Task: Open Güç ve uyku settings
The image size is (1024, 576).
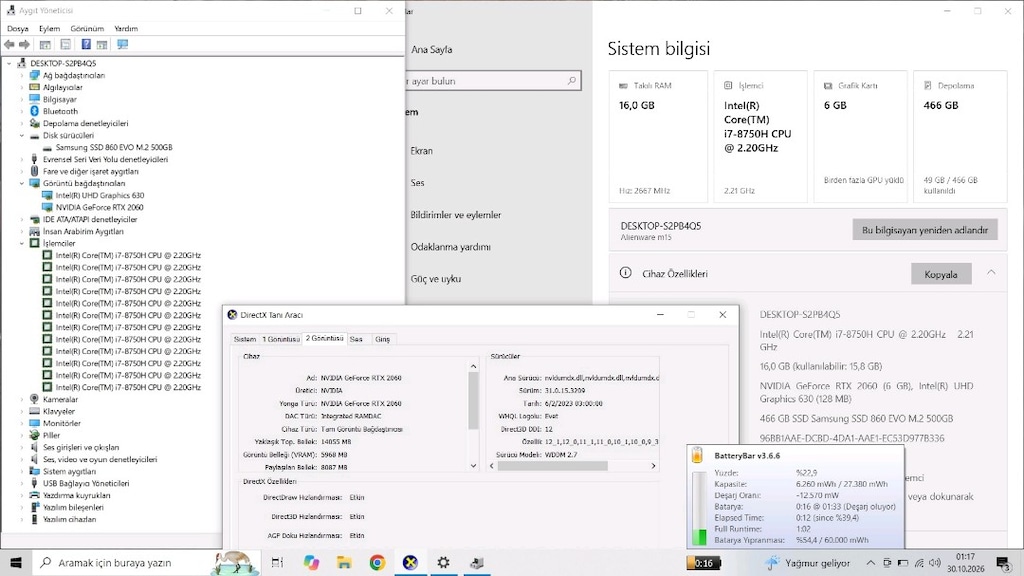Action: click(x=436, y=279)
